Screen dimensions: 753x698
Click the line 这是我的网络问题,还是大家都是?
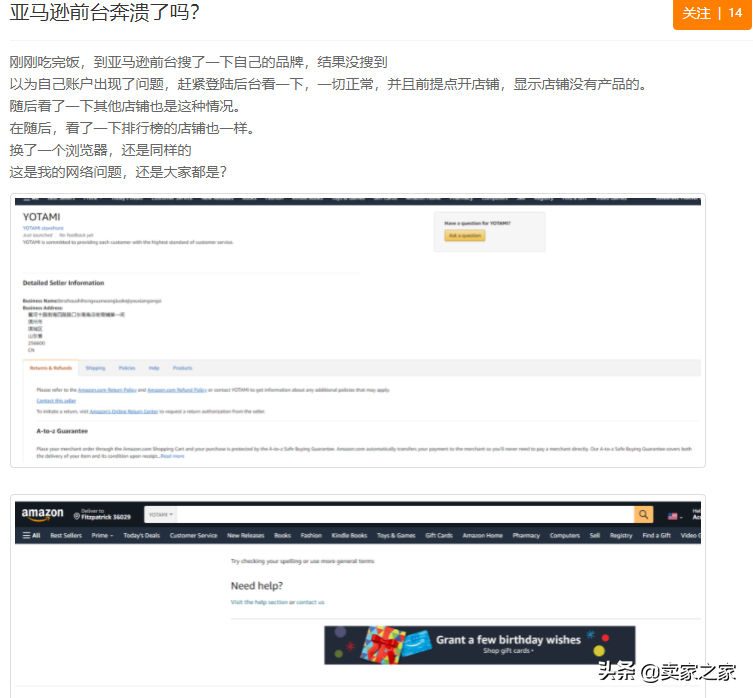[x=118, y=172]
